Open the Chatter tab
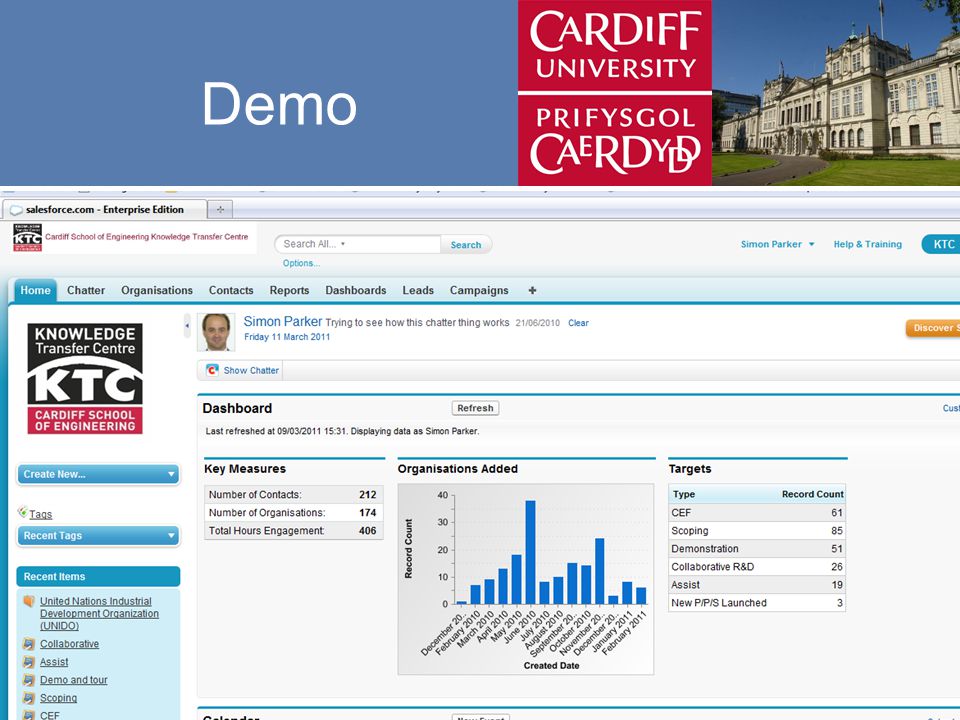 [86, 290]
